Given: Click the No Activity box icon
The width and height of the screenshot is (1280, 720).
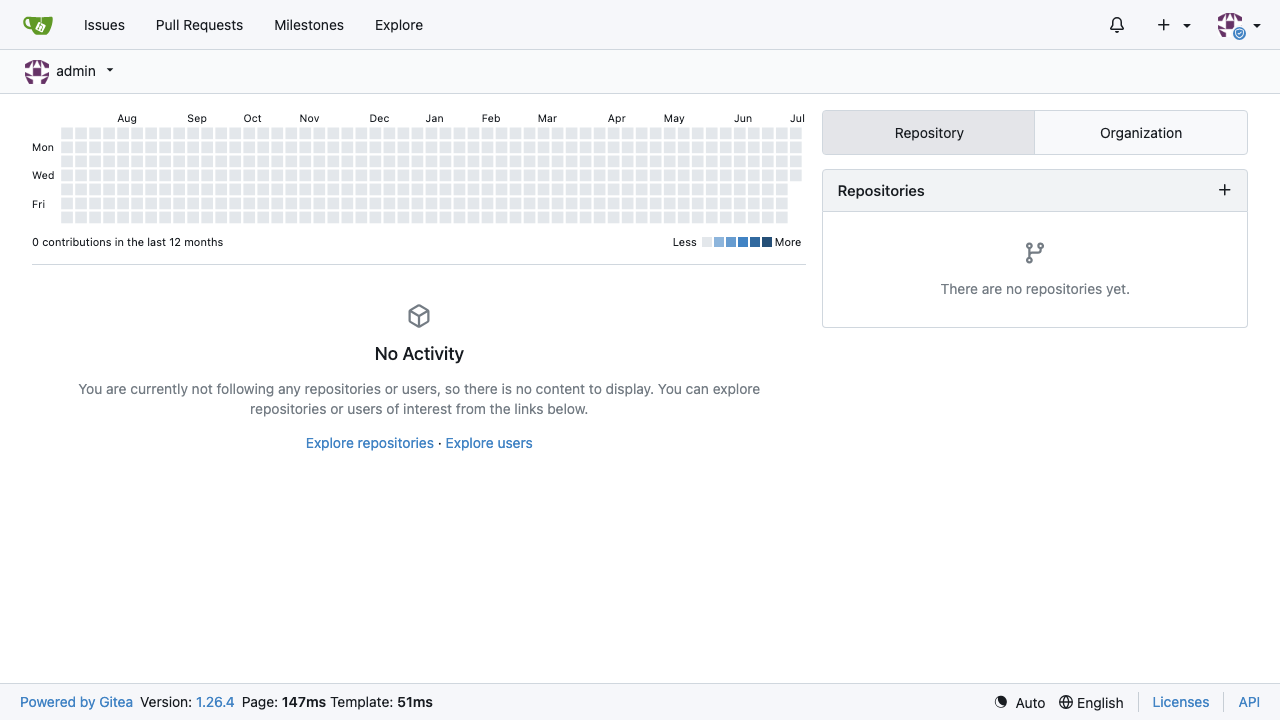Looking at the screenshot, I should [419, 316].
